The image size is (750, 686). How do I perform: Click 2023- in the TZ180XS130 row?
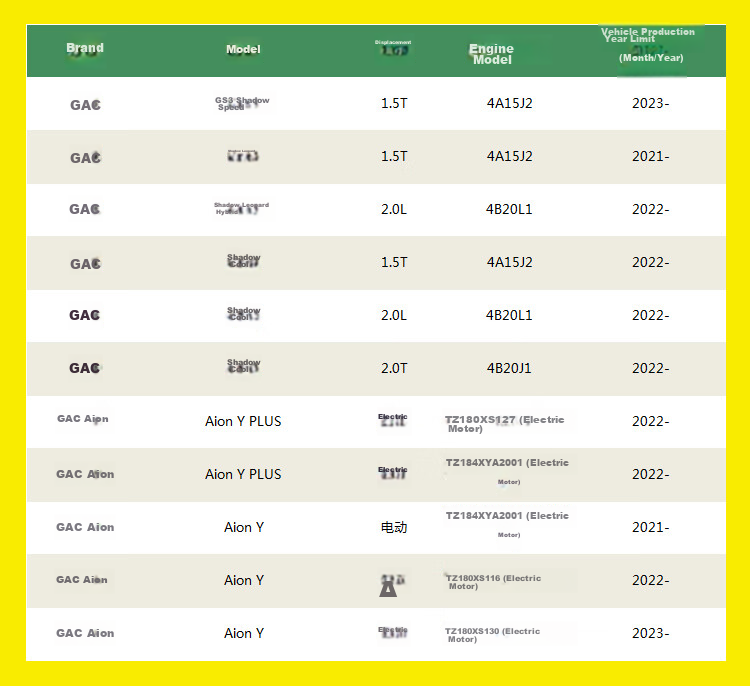[x=651, y=633]
